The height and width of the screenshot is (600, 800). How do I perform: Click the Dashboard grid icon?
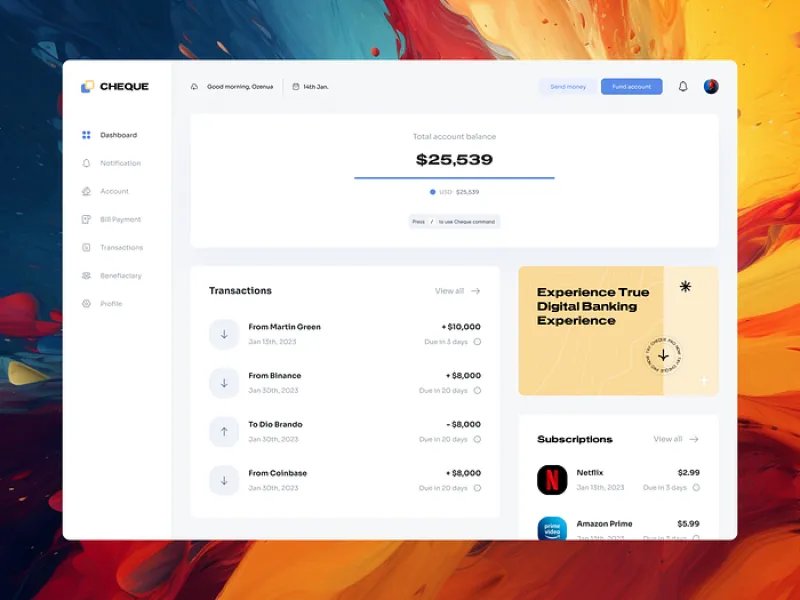pos(86,135)
